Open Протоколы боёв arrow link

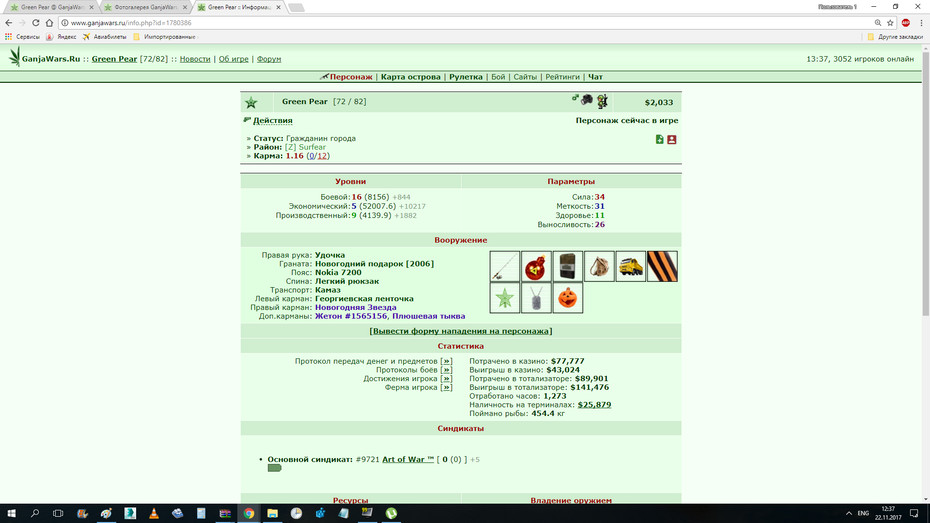click(x=446, y=370)
